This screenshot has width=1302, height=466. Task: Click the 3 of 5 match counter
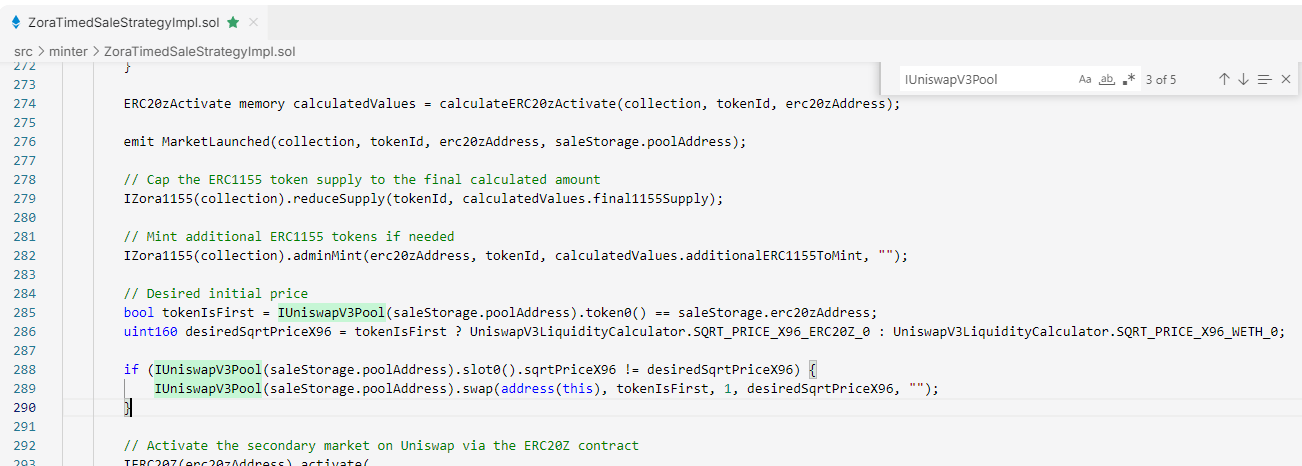[x=1161, y=79]
